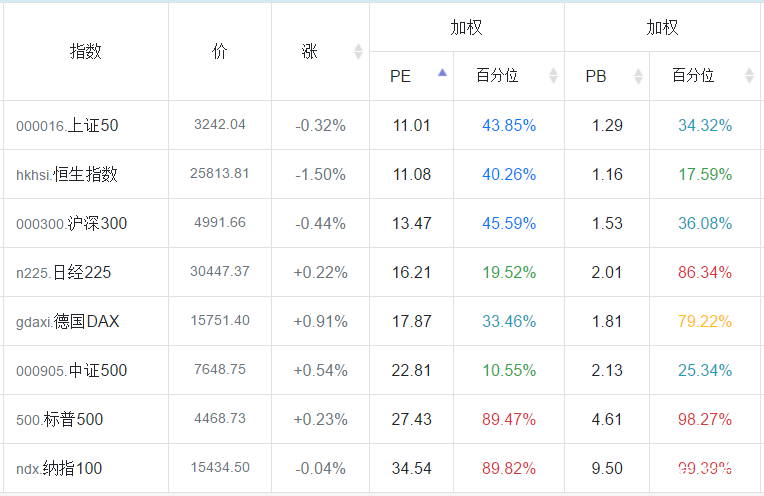Click the PE value 17.87

412,322
